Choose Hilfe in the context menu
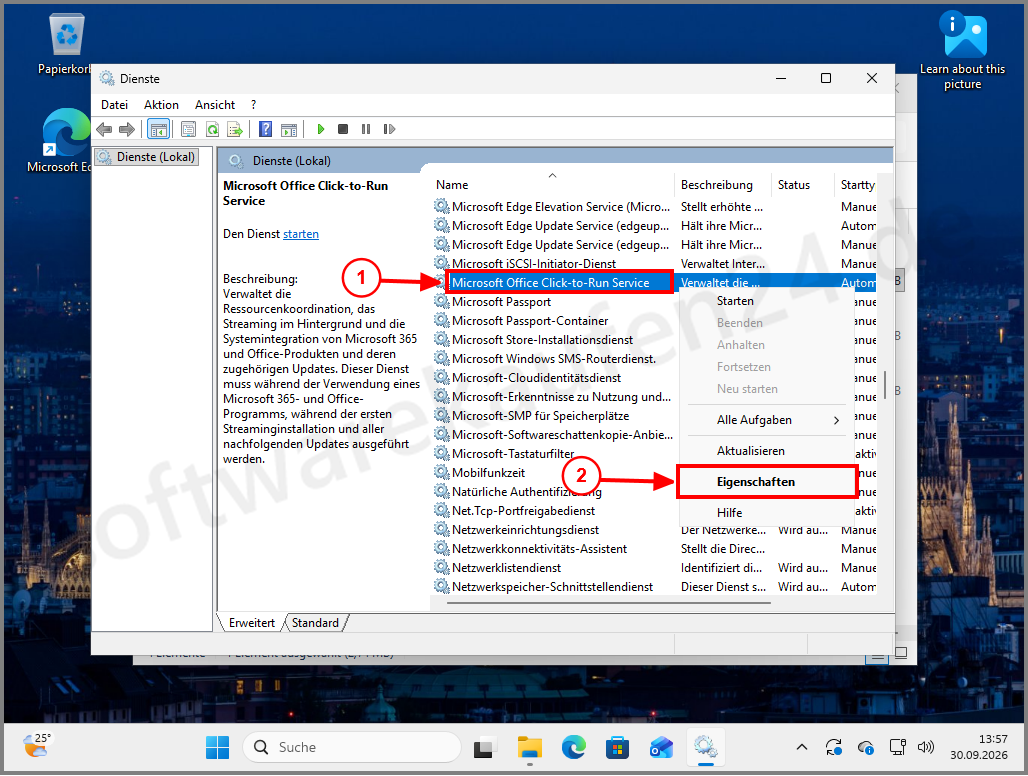The width and height of the screenshot is (1028, 776). pos(764,513)
